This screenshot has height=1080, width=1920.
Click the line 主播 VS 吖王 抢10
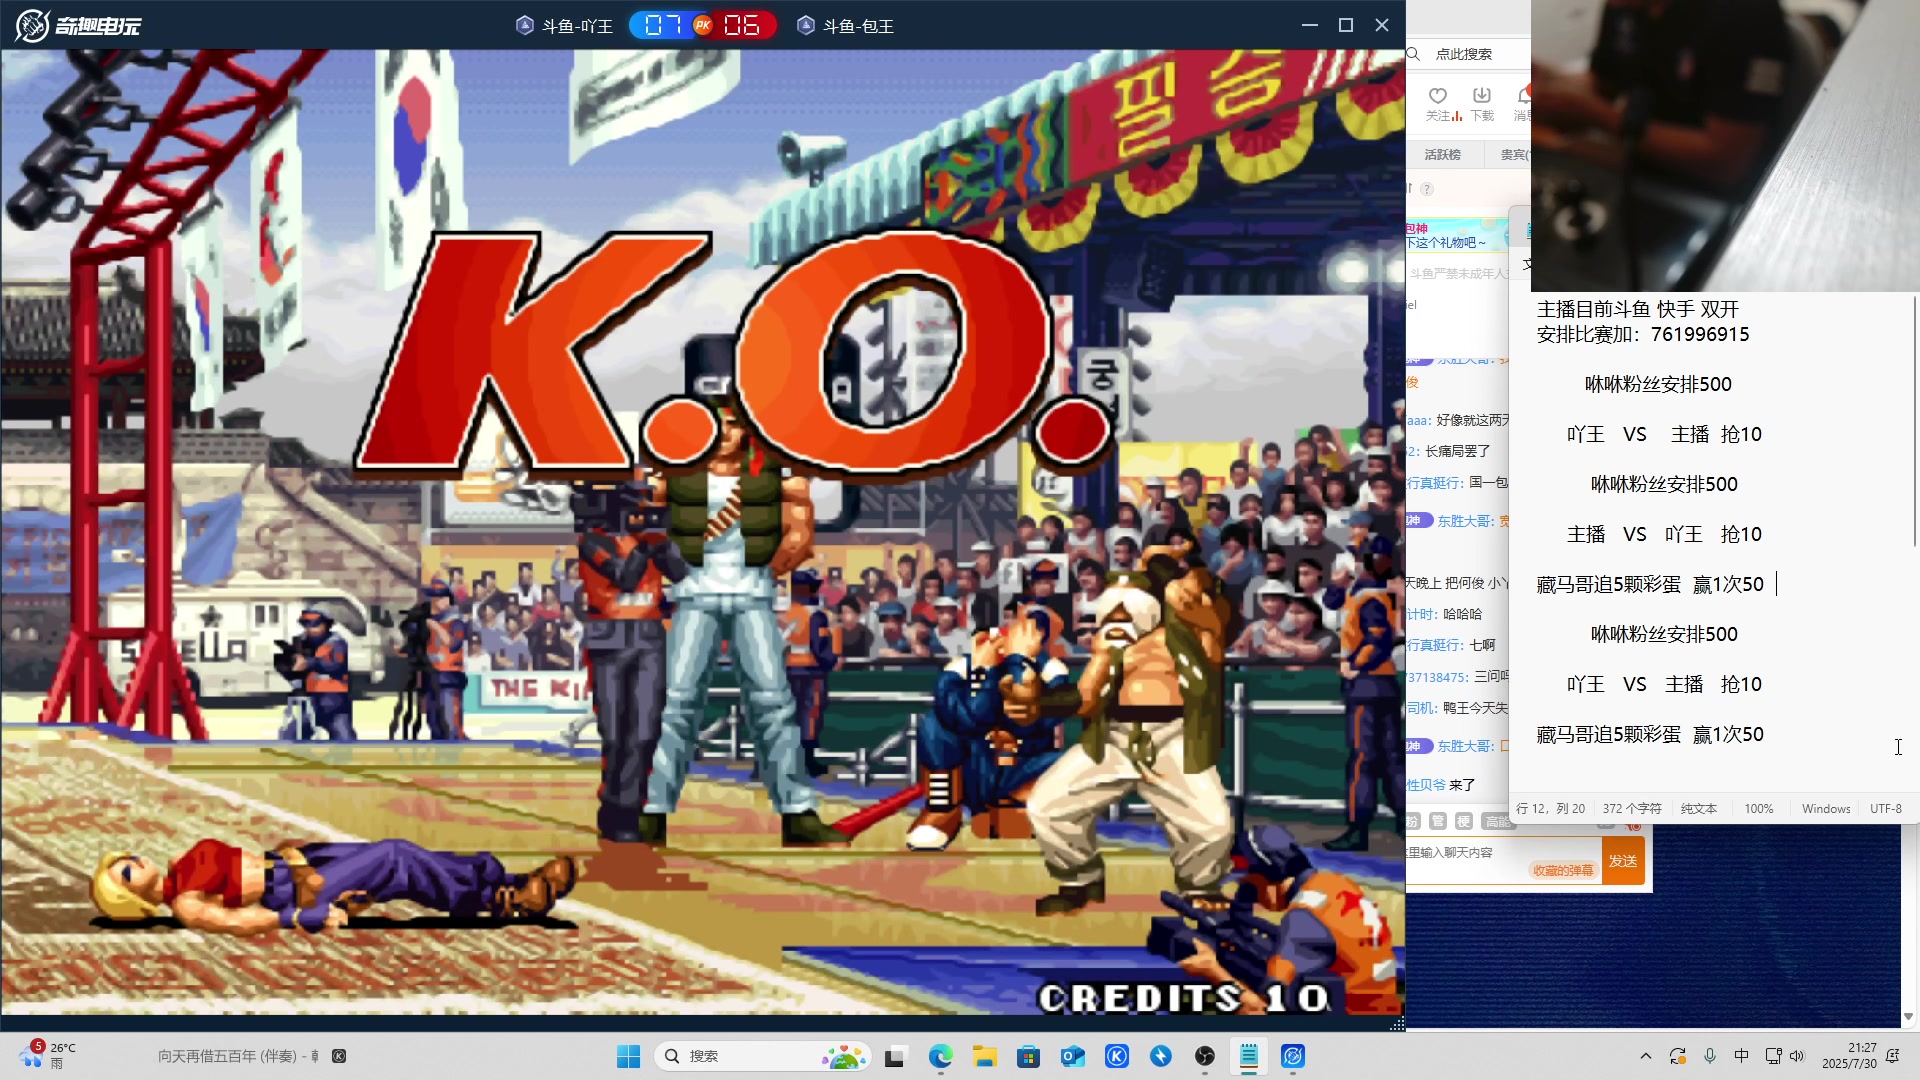tap(1664, 535)
